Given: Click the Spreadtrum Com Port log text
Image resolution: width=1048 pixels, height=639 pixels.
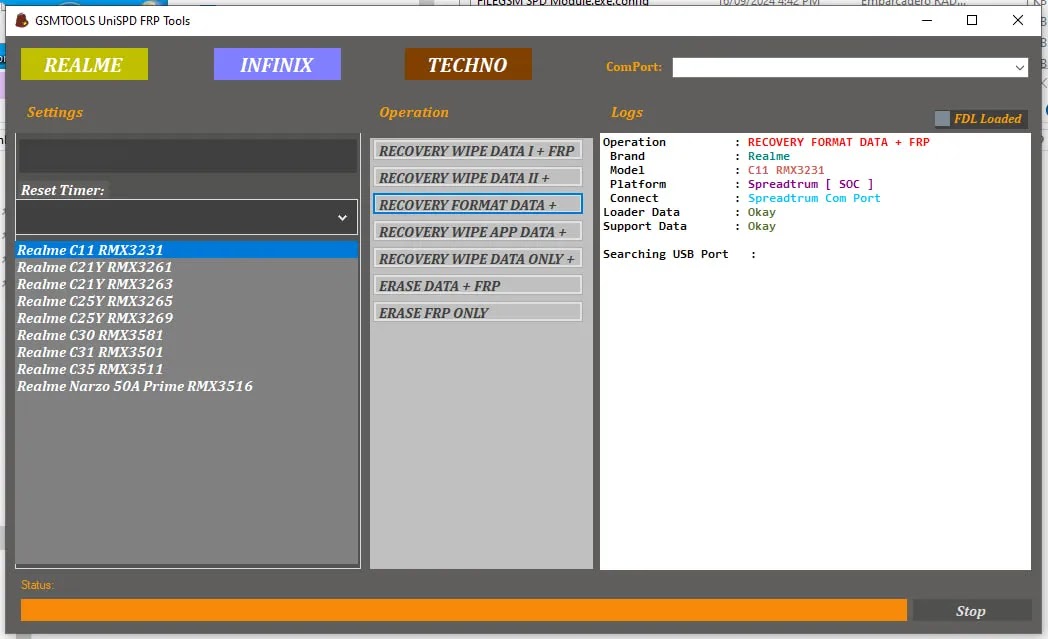Looking at the screenshot, I should click(x=813, y=198).
